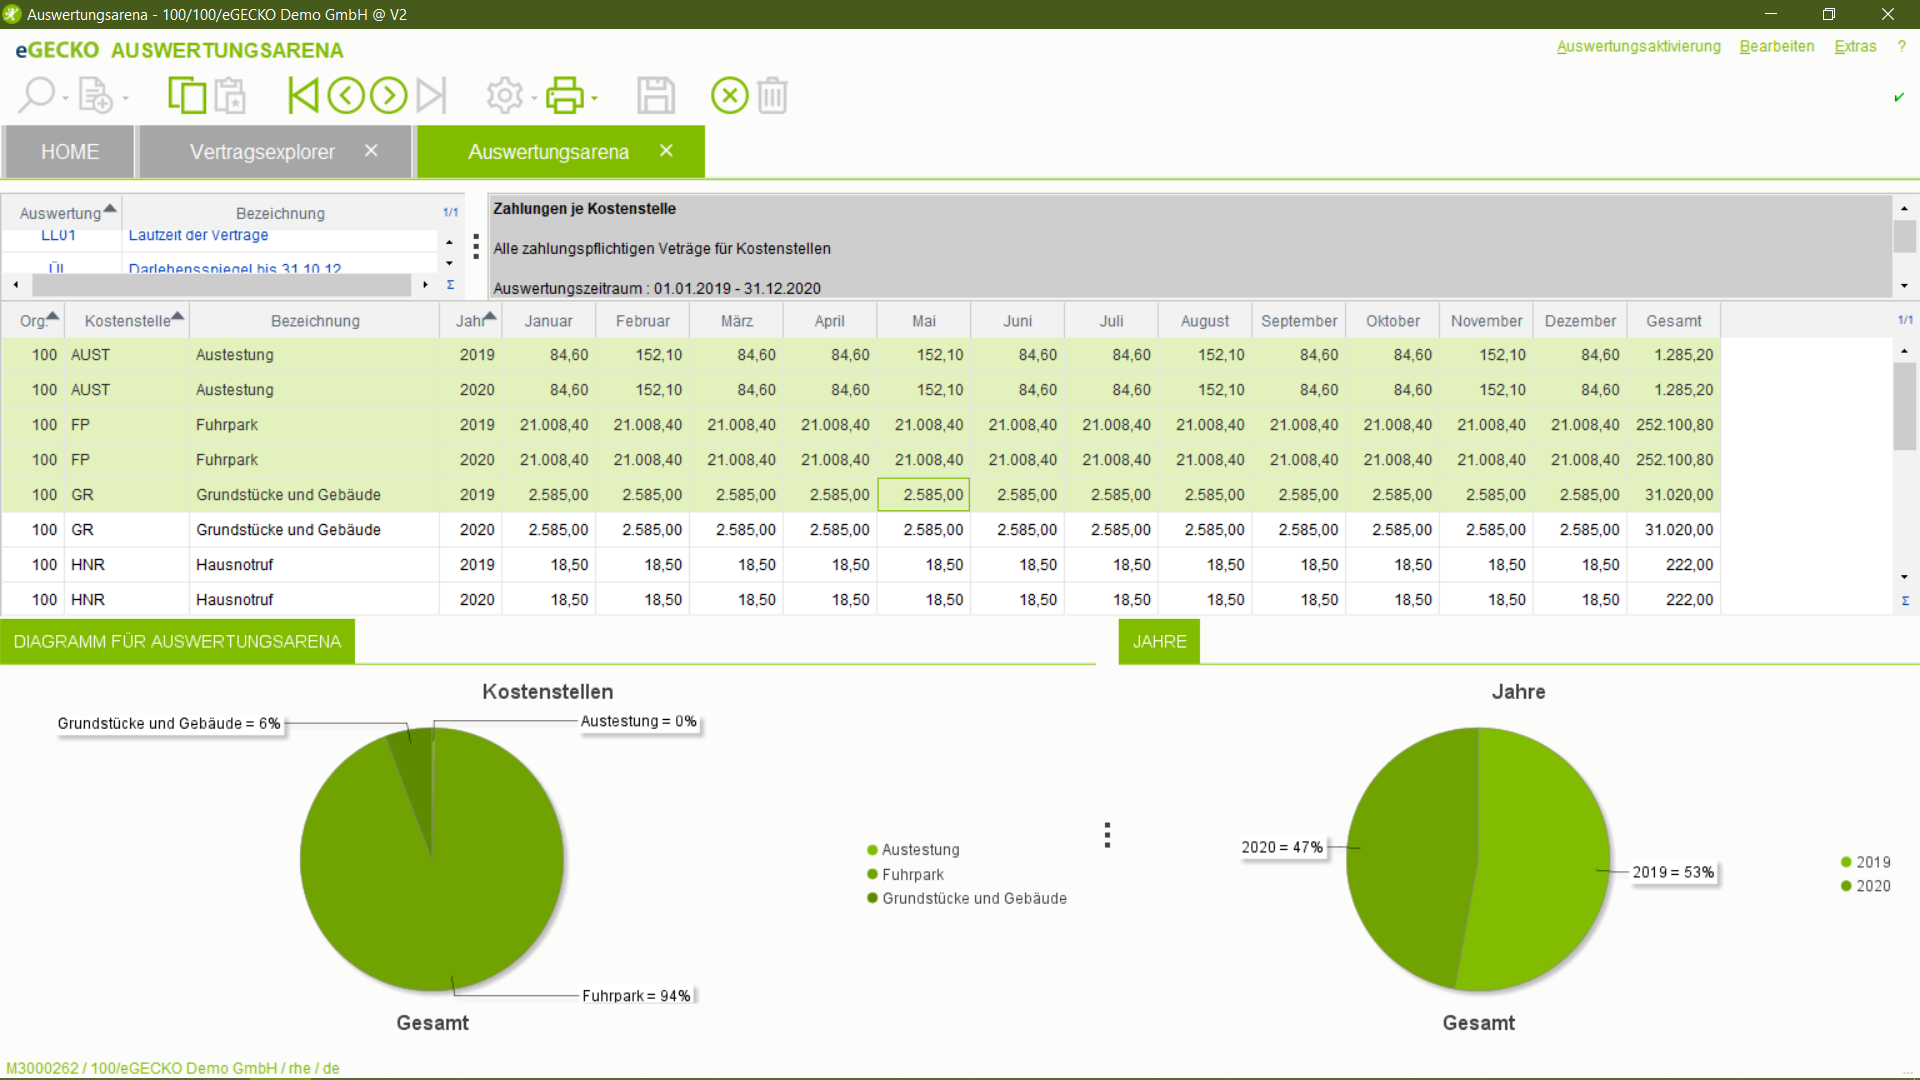Go to previous record arrow icon
Screen dimensions: 1920x1080
coord(346,96)
